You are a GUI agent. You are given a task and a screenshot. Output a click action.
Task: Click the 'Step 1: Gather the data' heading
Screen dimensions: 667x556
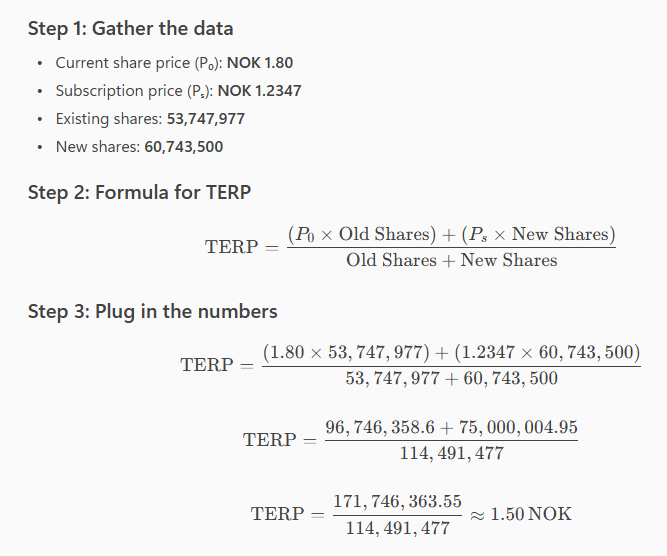coord(130,29)
